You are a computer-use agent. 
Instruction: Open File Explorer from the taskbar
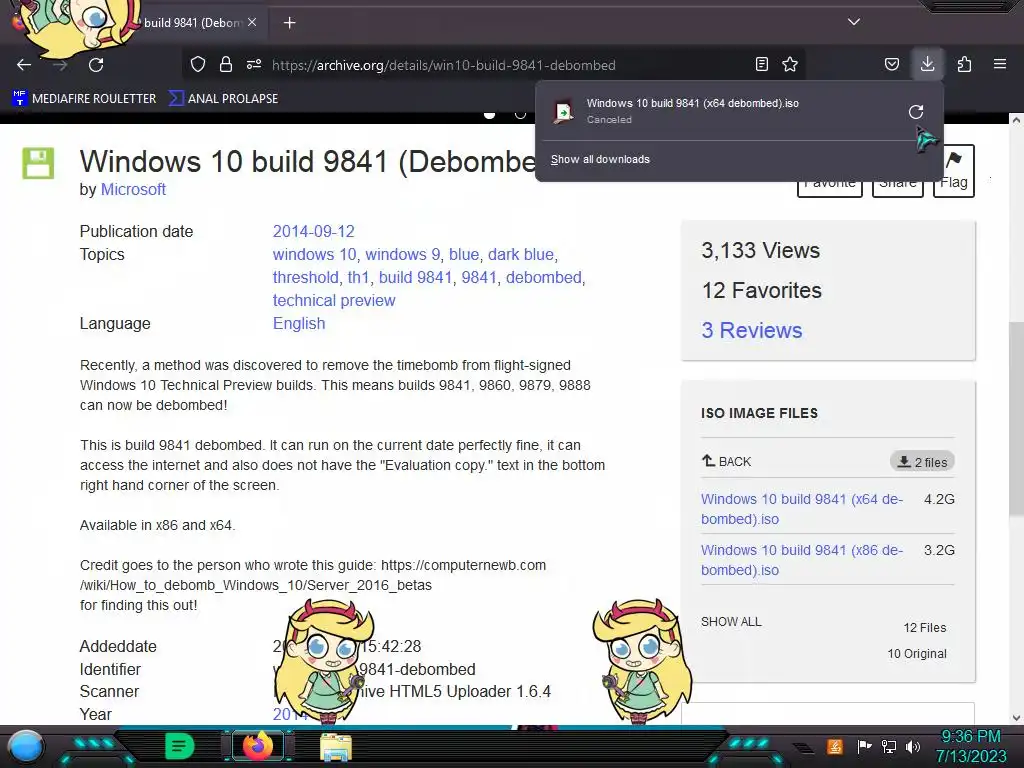point(336,746)
